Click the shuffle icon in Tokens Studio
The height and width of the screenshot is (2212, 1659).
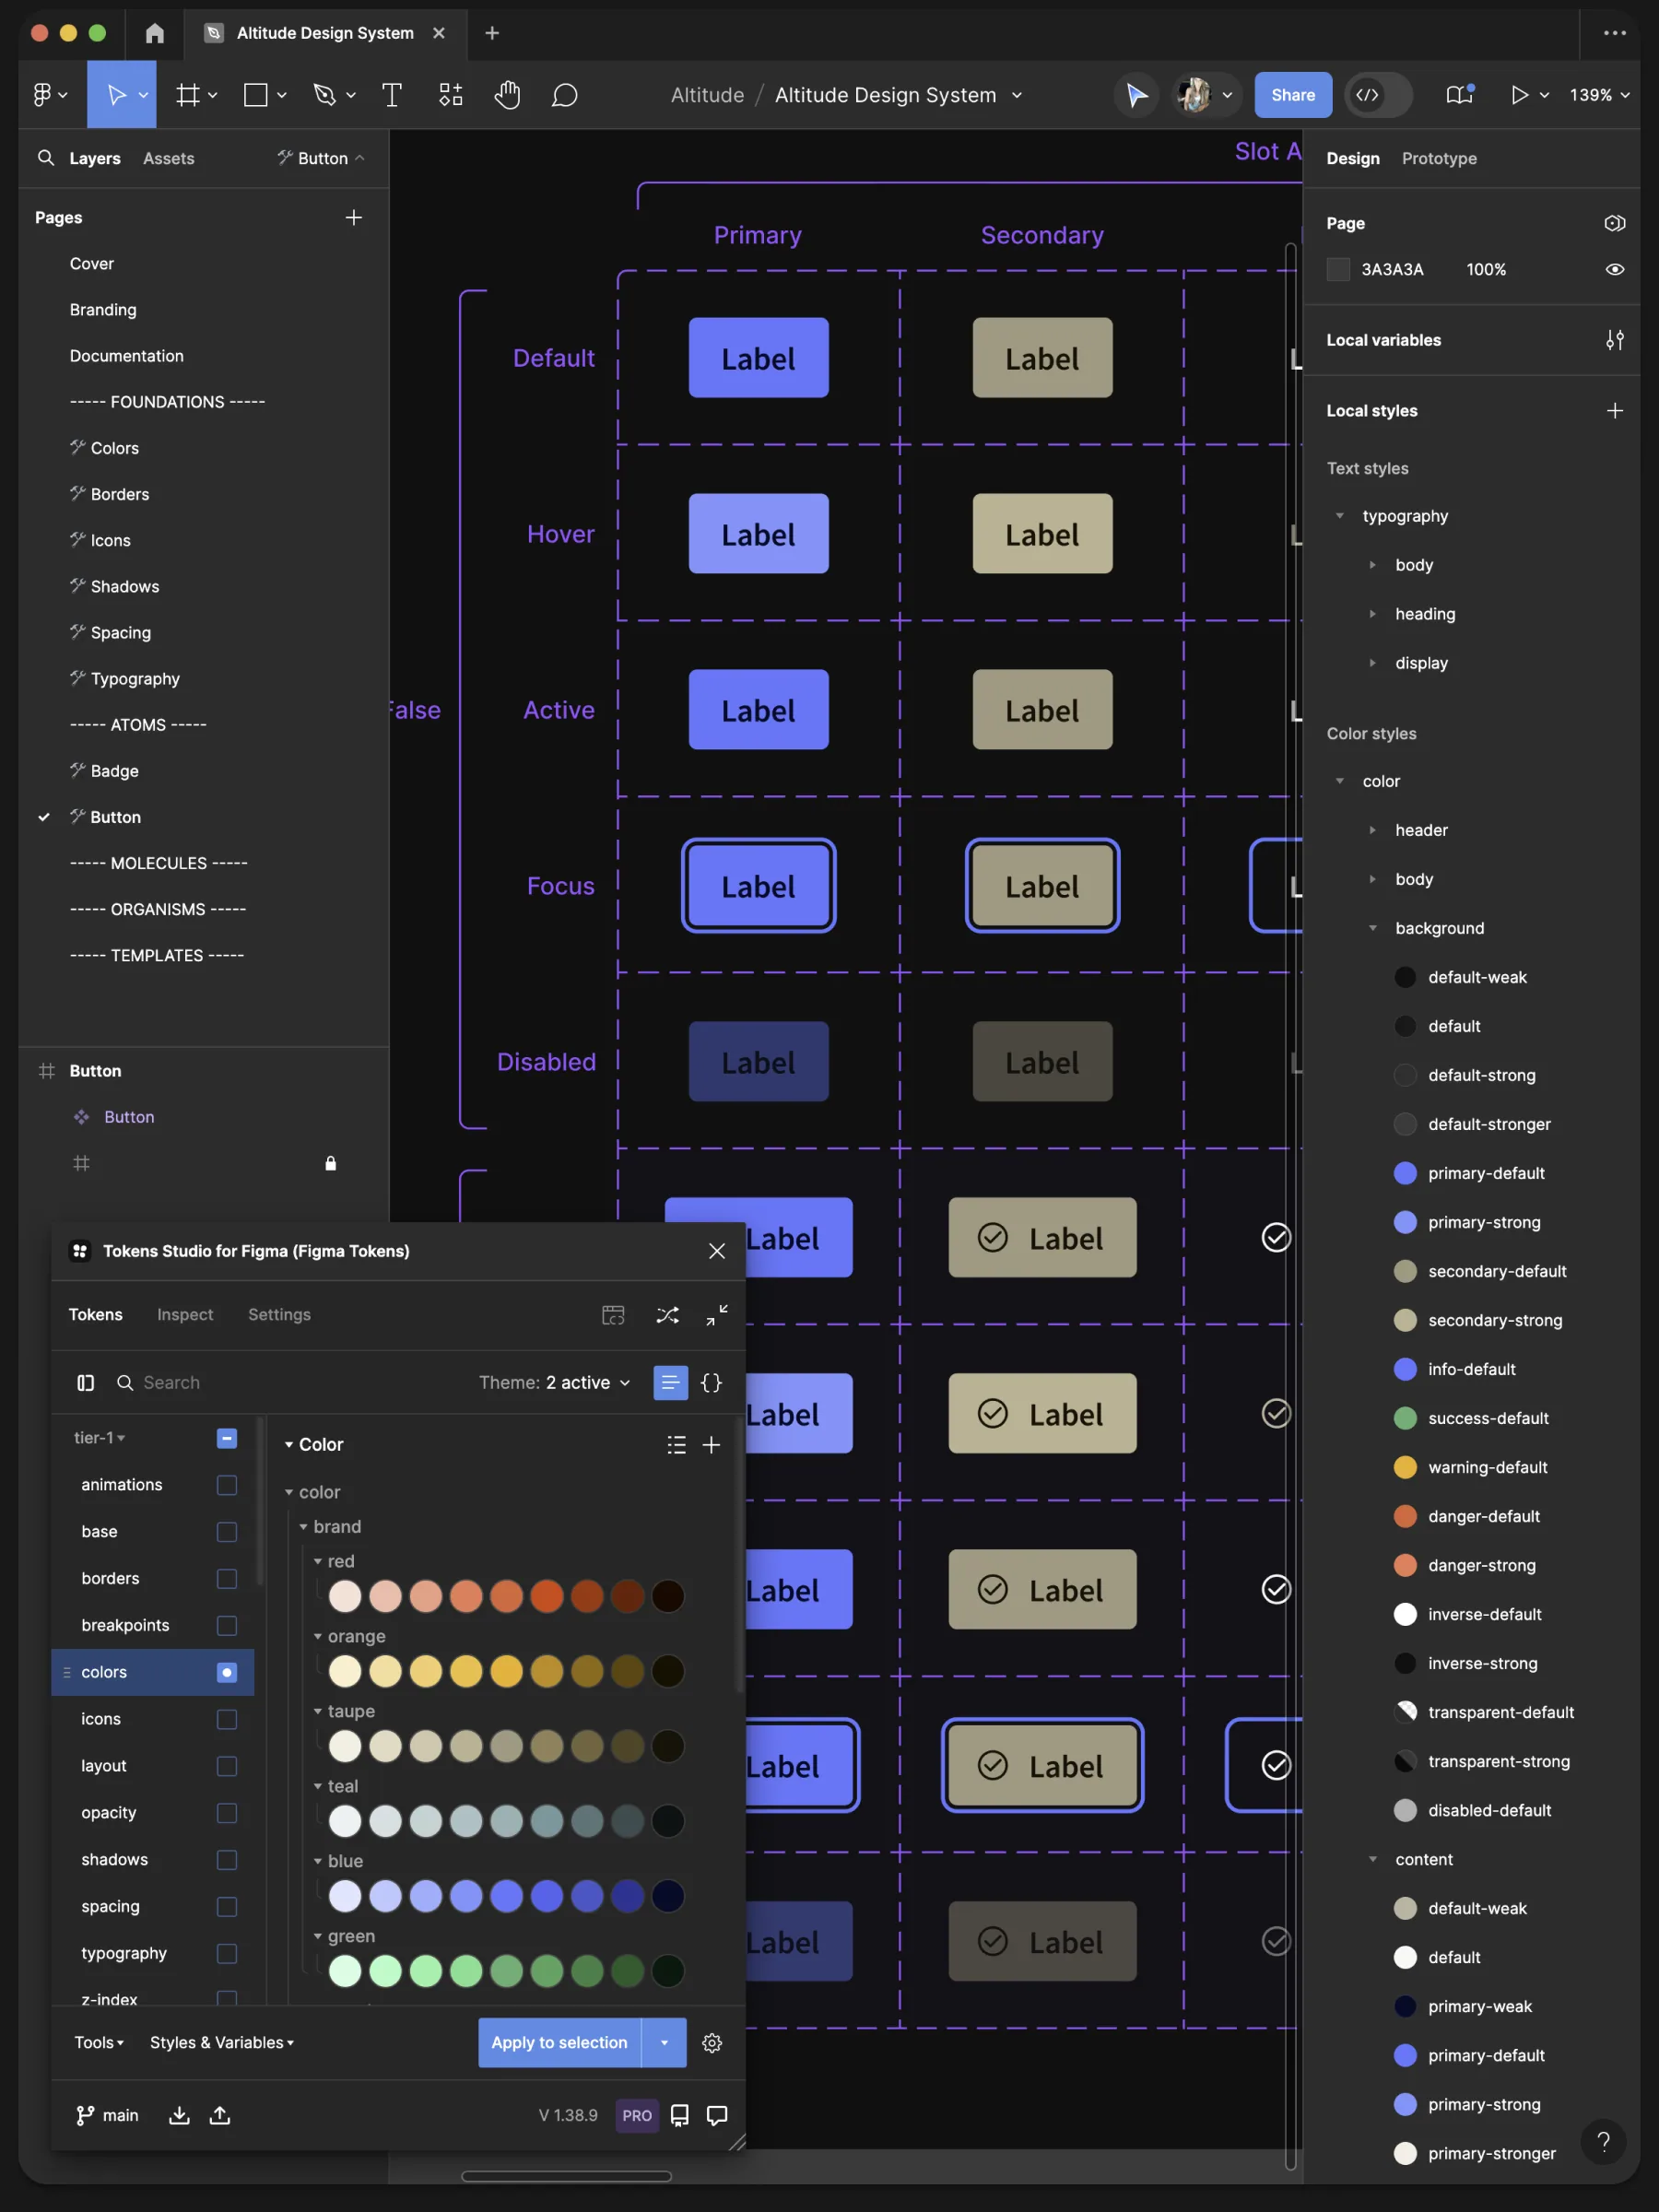click(x=667, y=1315)
